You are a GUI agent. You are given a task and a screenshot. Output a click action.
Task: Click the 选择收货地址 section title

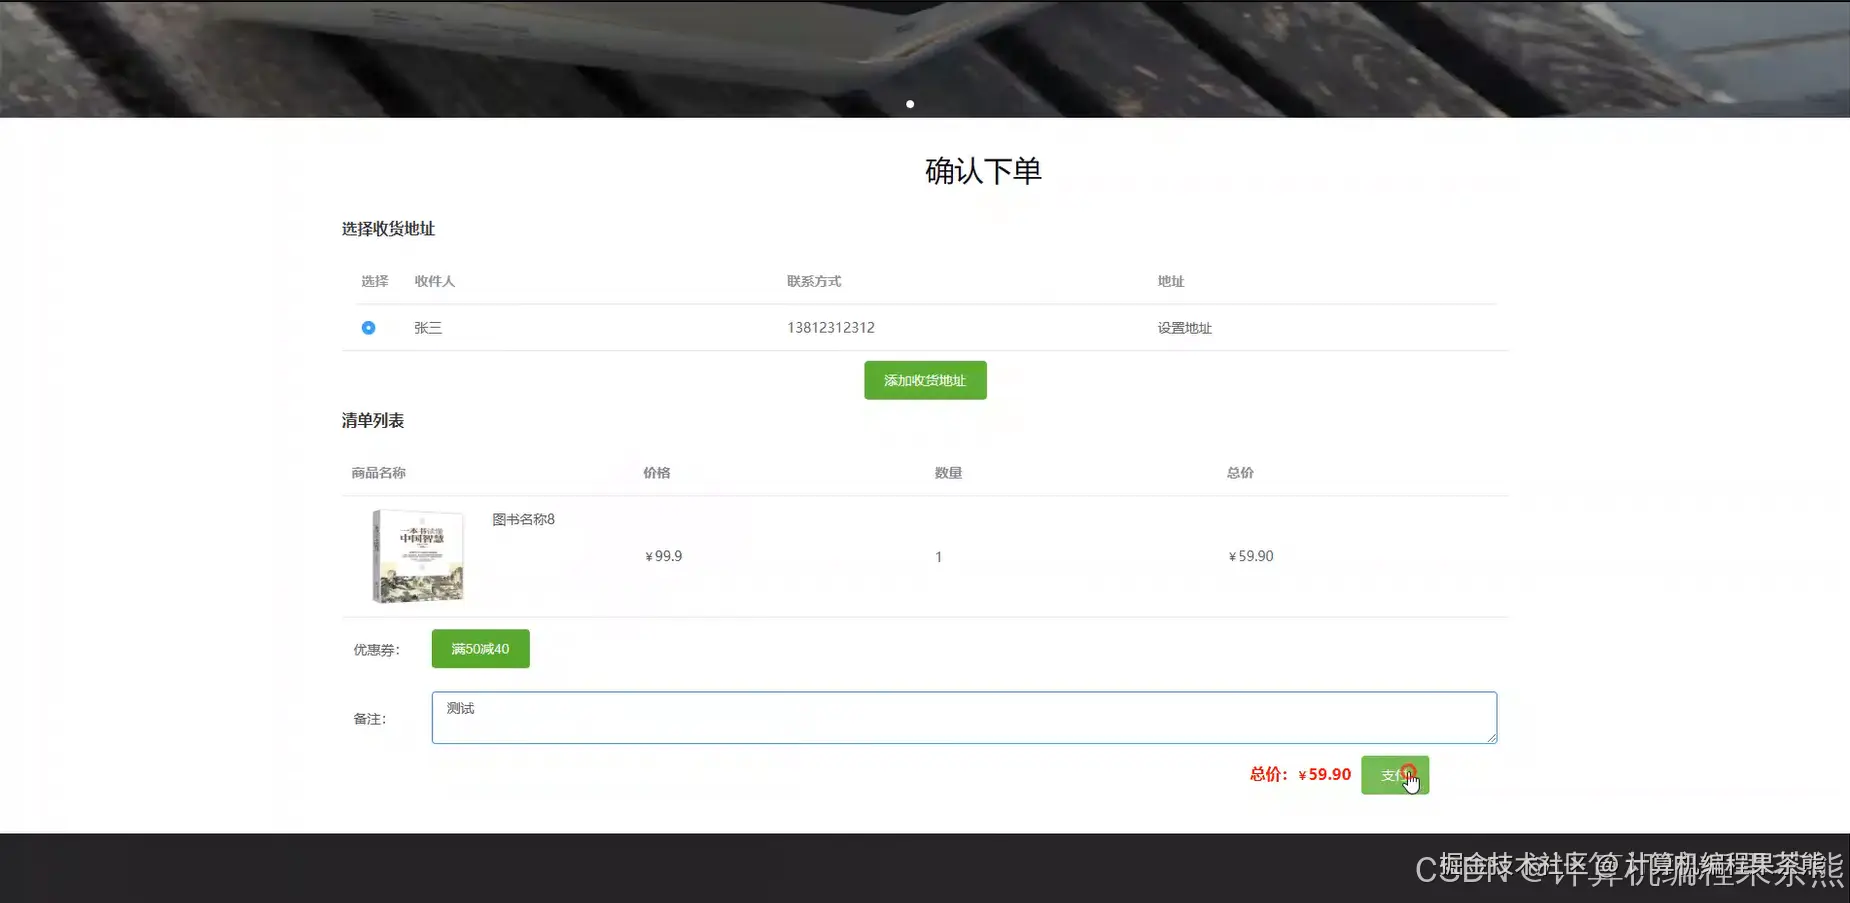tap(388, 229)
